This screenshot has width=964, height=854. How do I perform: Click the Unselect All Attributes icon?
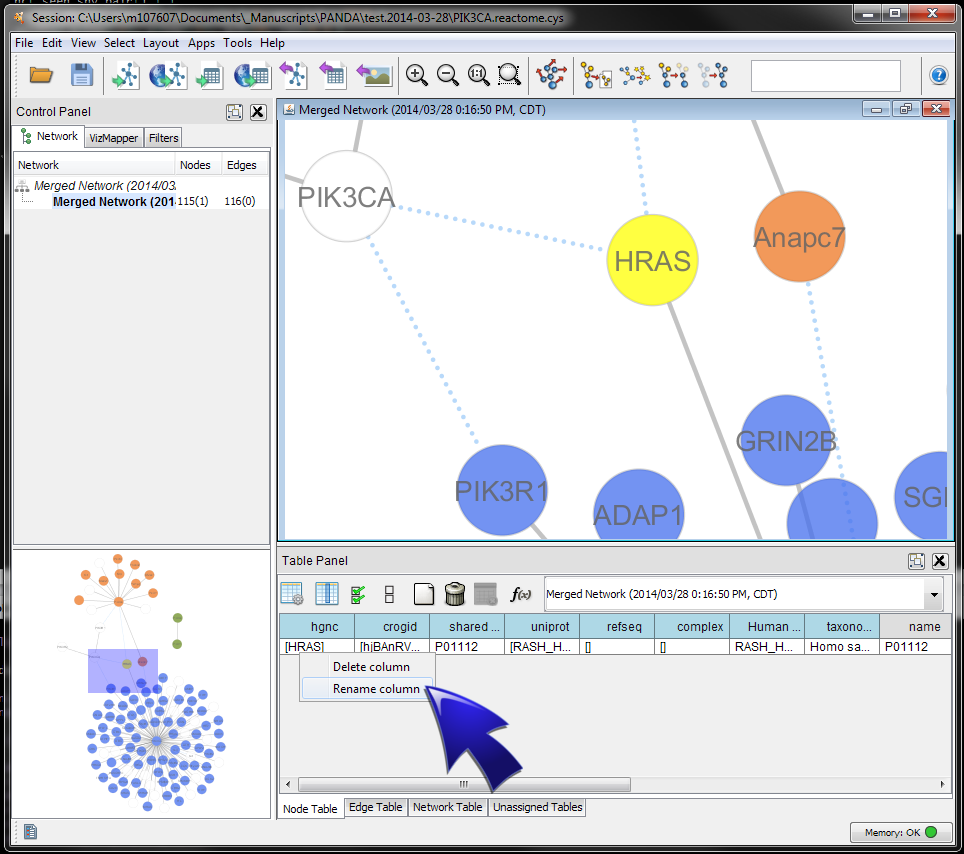click(x=389, y=594)
